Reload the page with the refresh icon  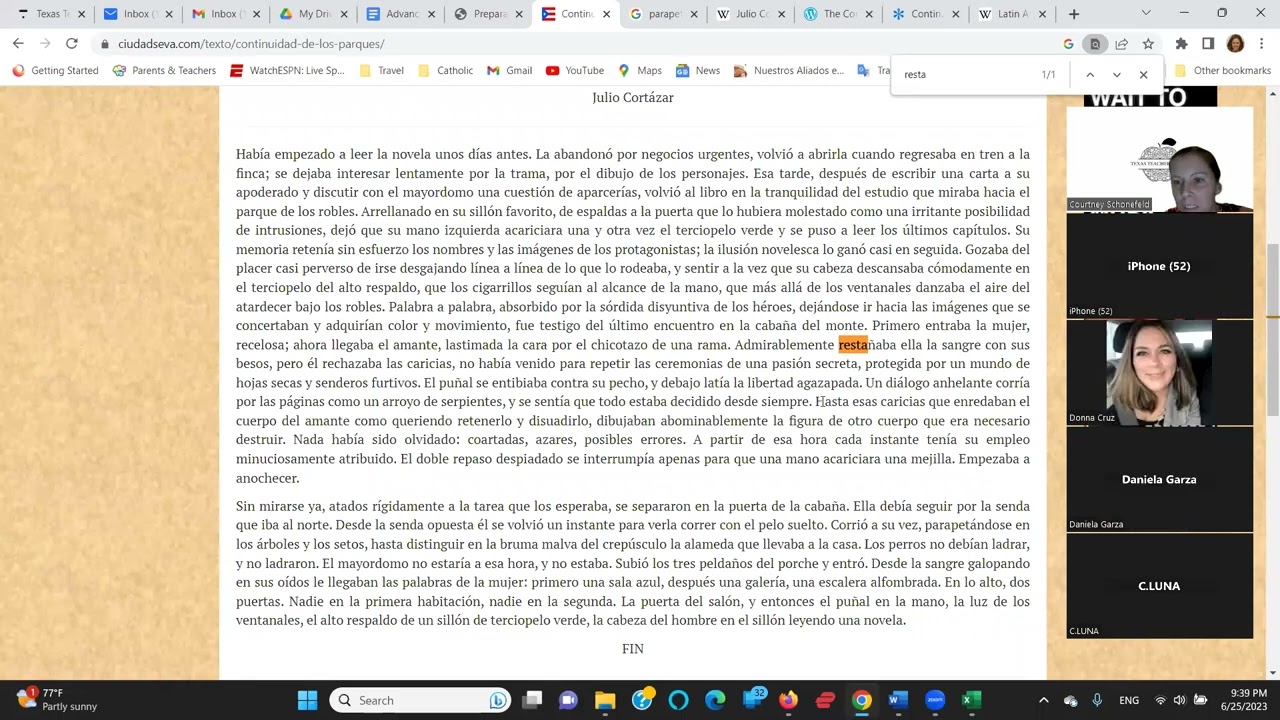click(x=72, y=44)
